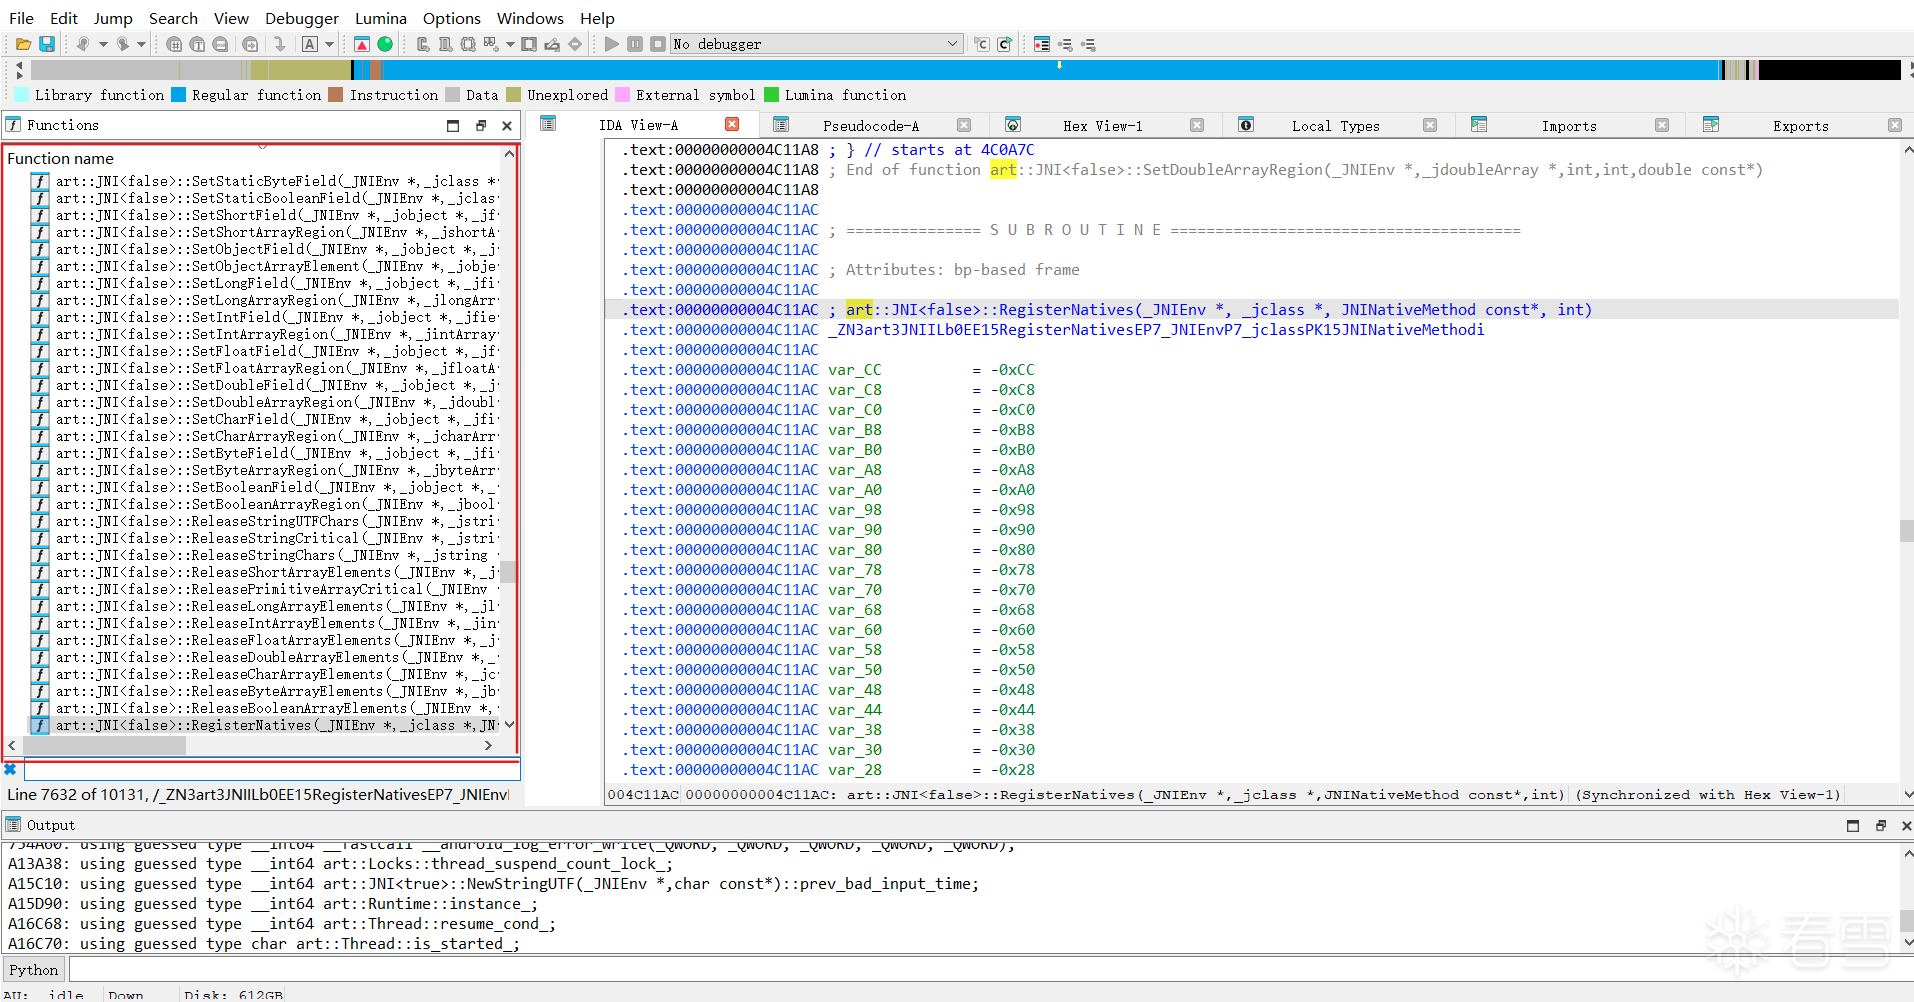Click the Open file toolbar icon

click(x=23, y=44)
